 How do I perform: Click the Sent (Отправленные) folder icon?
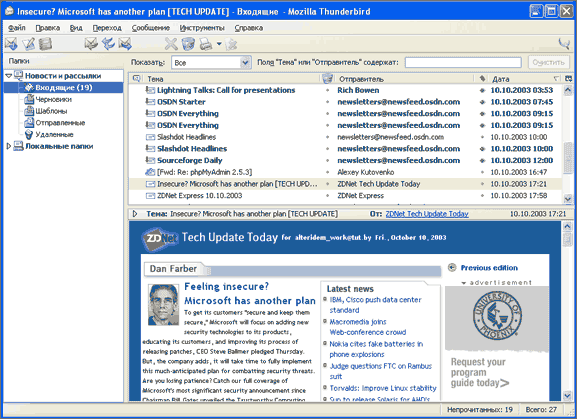coord(29,123)
